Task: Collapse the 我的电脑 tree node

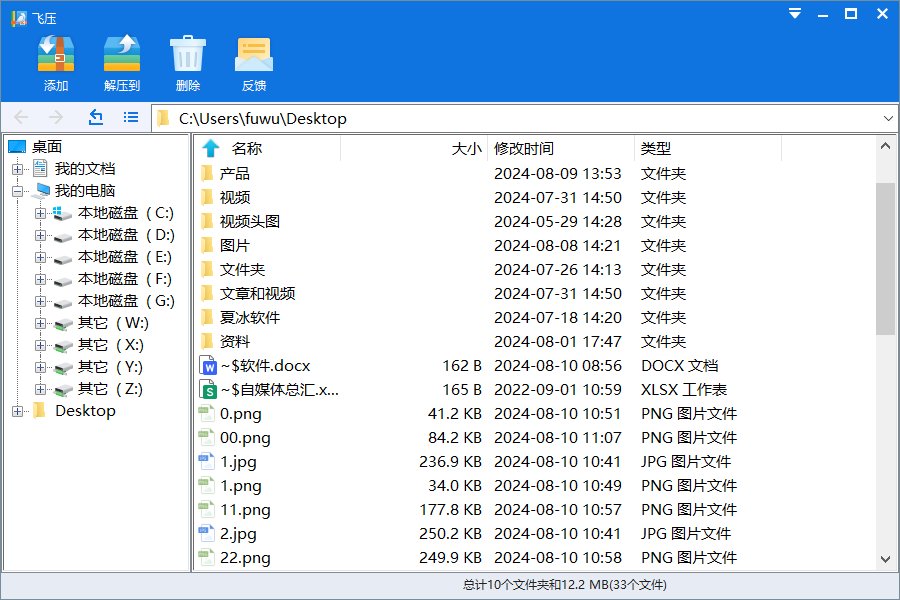Action: pyautogui.click(x=17, y=191)
